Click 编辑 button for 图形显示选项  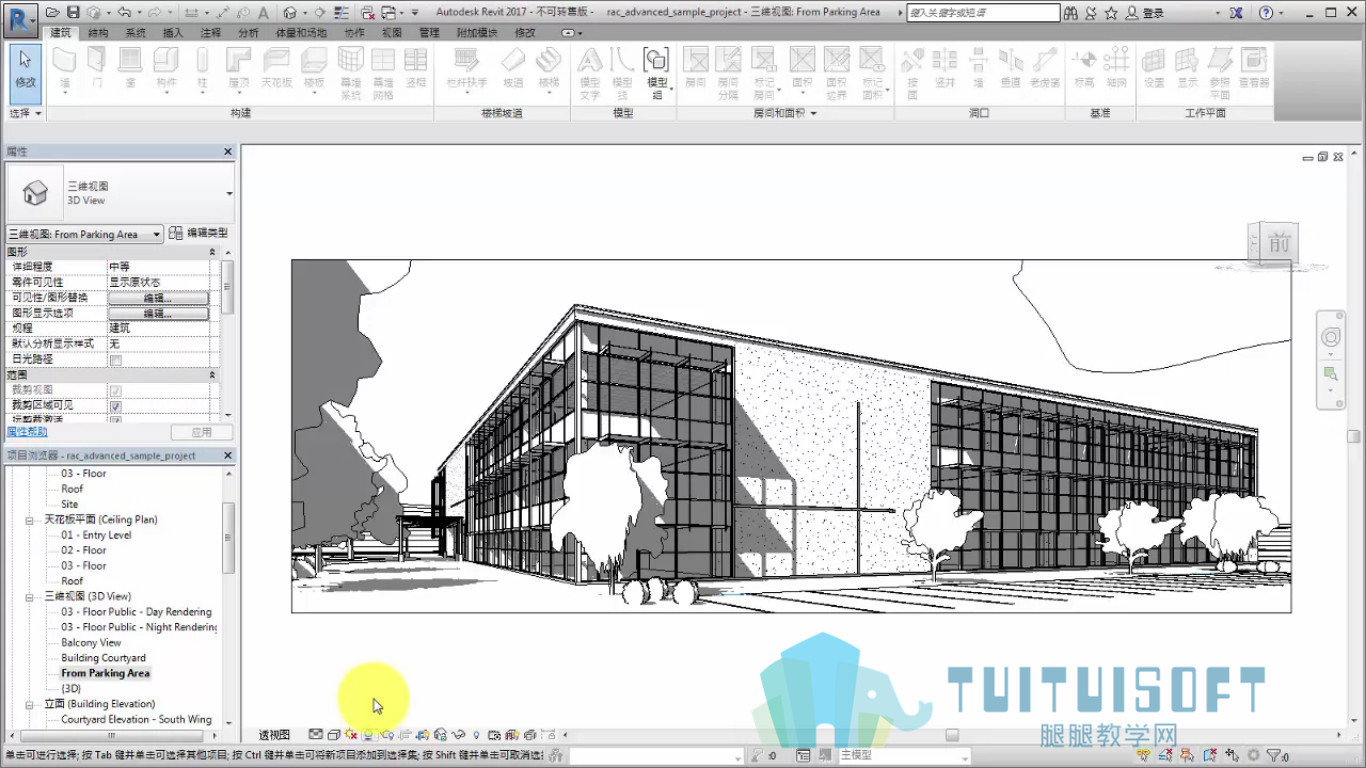[x=158, y=313]
